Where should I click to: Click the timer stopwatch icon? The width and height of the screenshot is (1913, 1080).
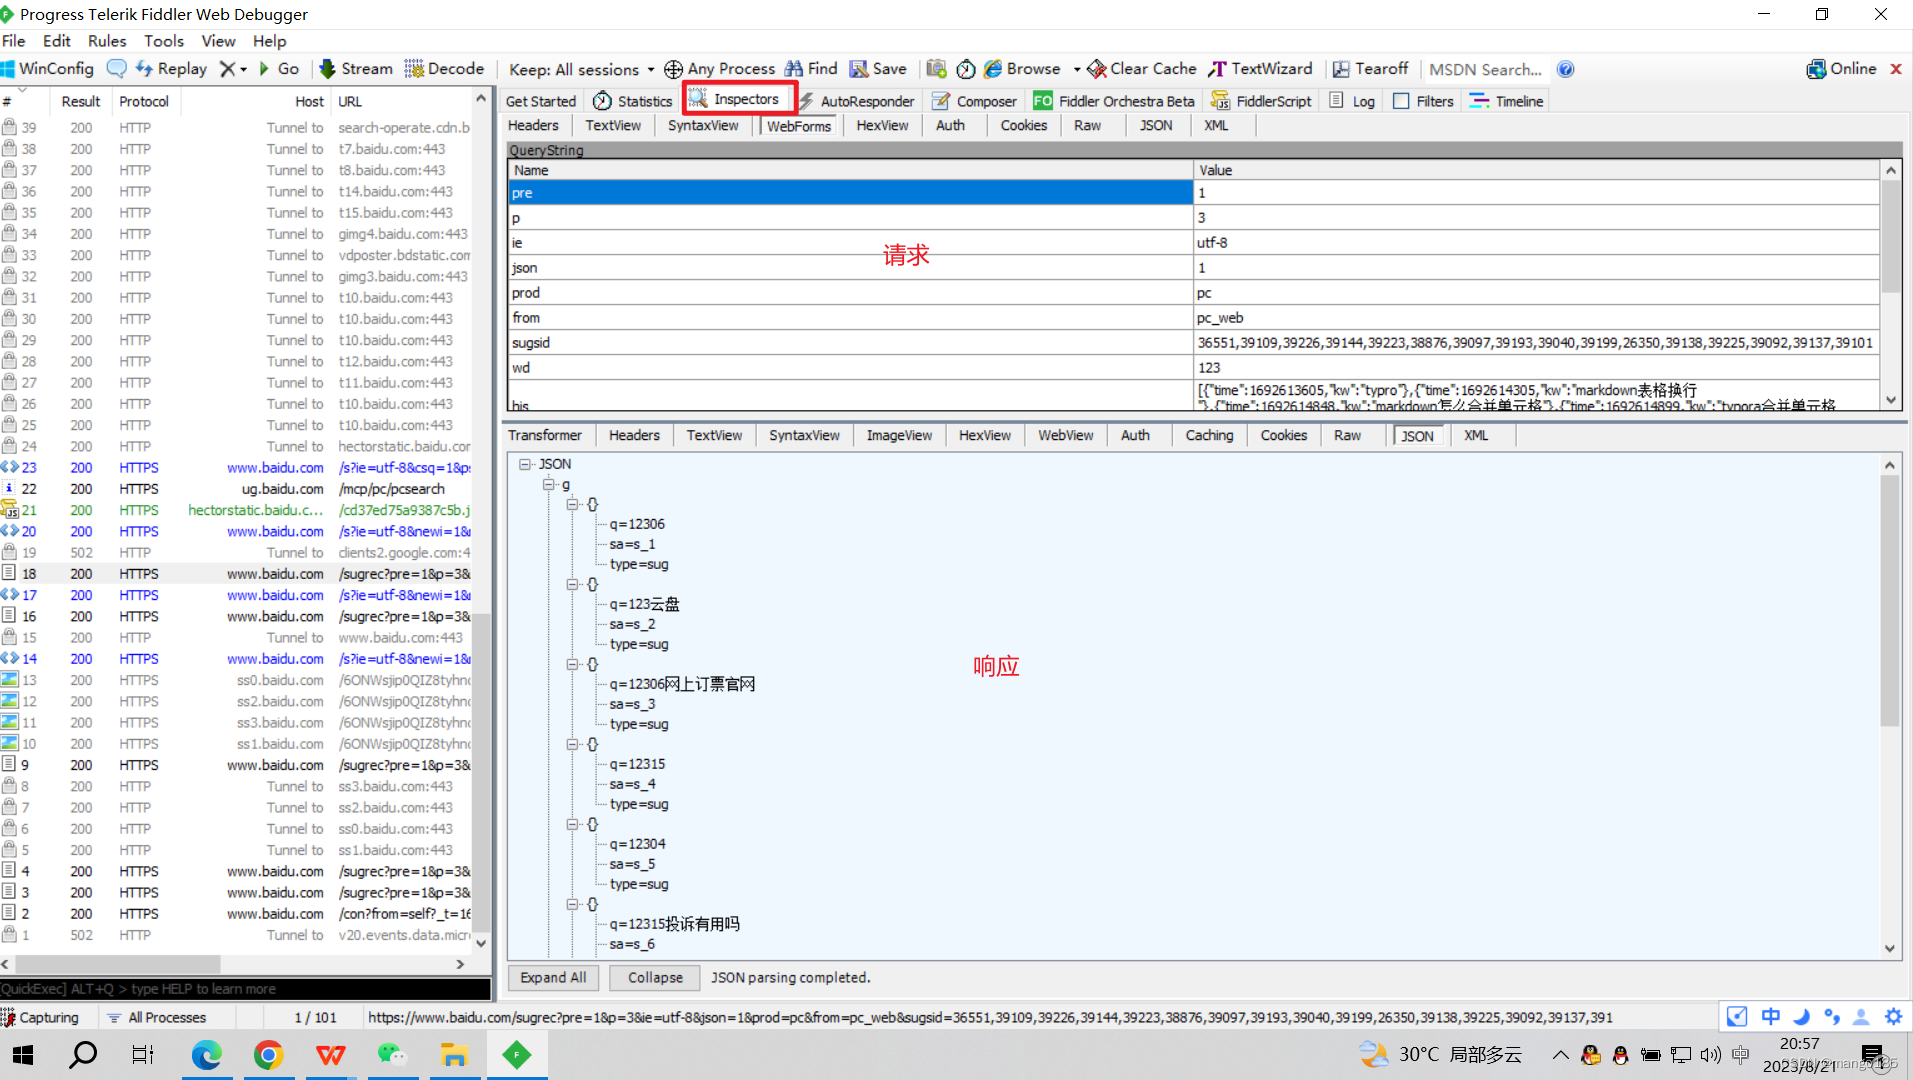(x=966, y=69)
